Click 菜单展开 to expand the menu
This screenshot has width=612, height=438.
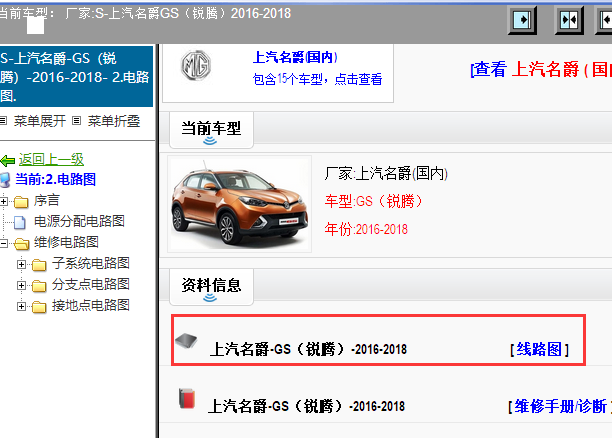click(x=39, y=121)
